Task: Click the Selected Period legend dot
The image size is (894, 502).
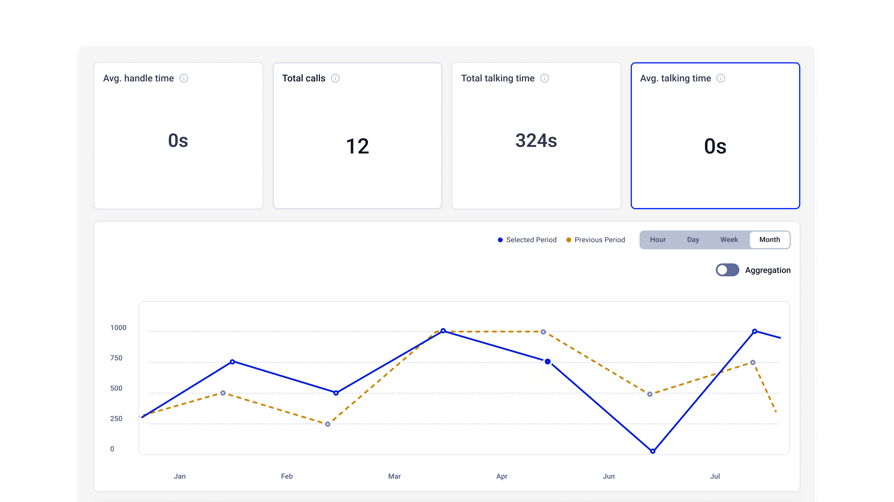Action: pyautogui.click(x=500, y=240)
